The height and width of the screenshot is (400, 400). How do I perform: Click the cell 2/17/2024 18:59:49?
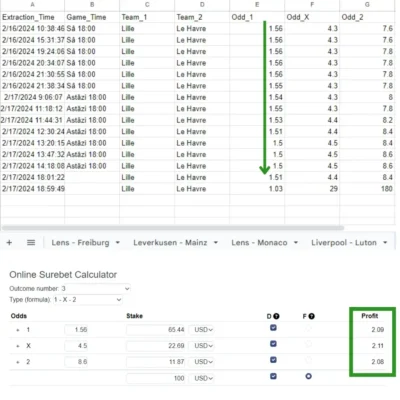click(x=32, y=189)
